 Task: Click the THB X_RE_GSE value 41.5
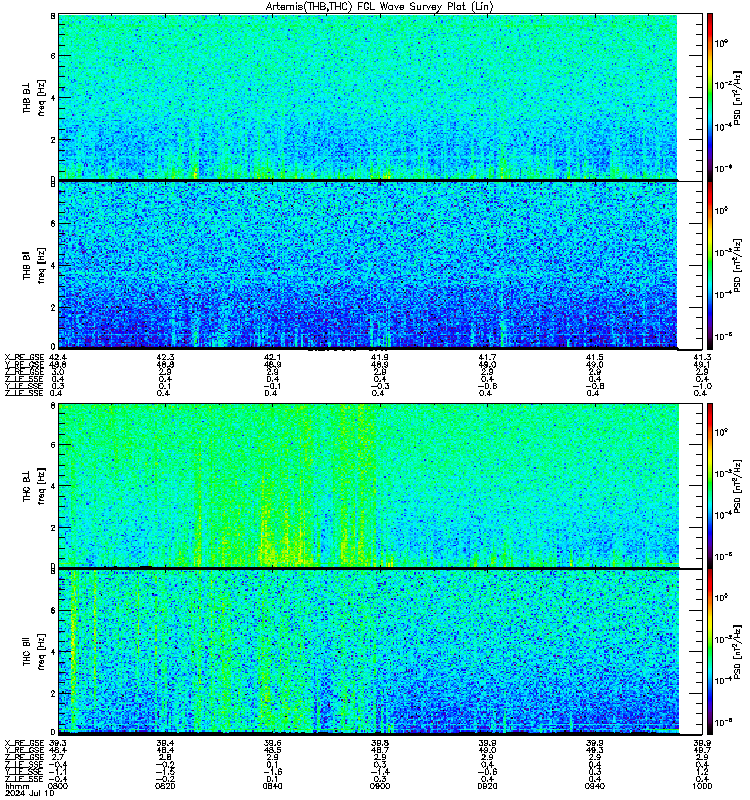click(x=595, y=357)
